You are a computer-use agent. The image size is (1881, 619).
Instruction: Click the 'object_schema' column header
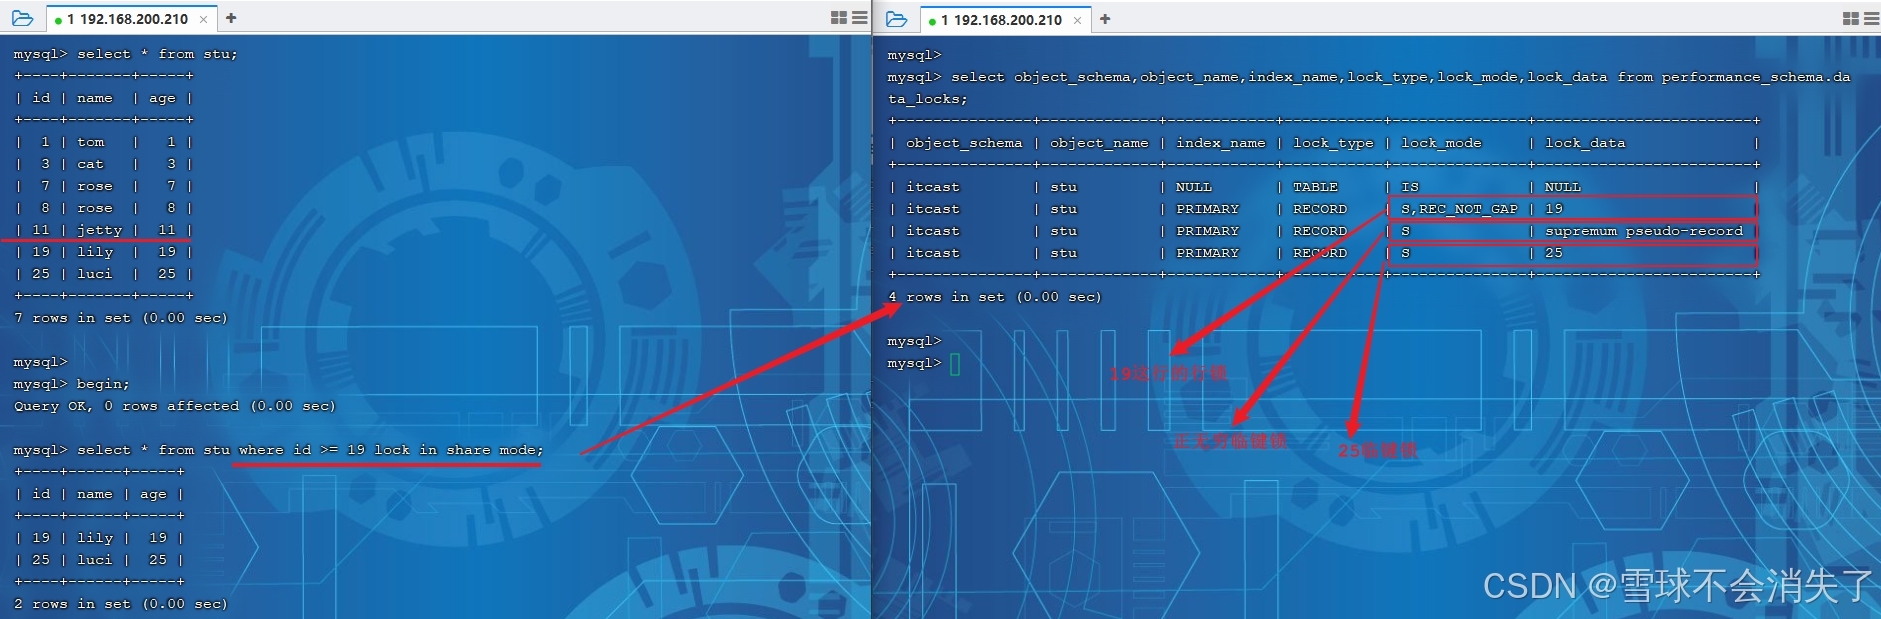click(964, 143)
